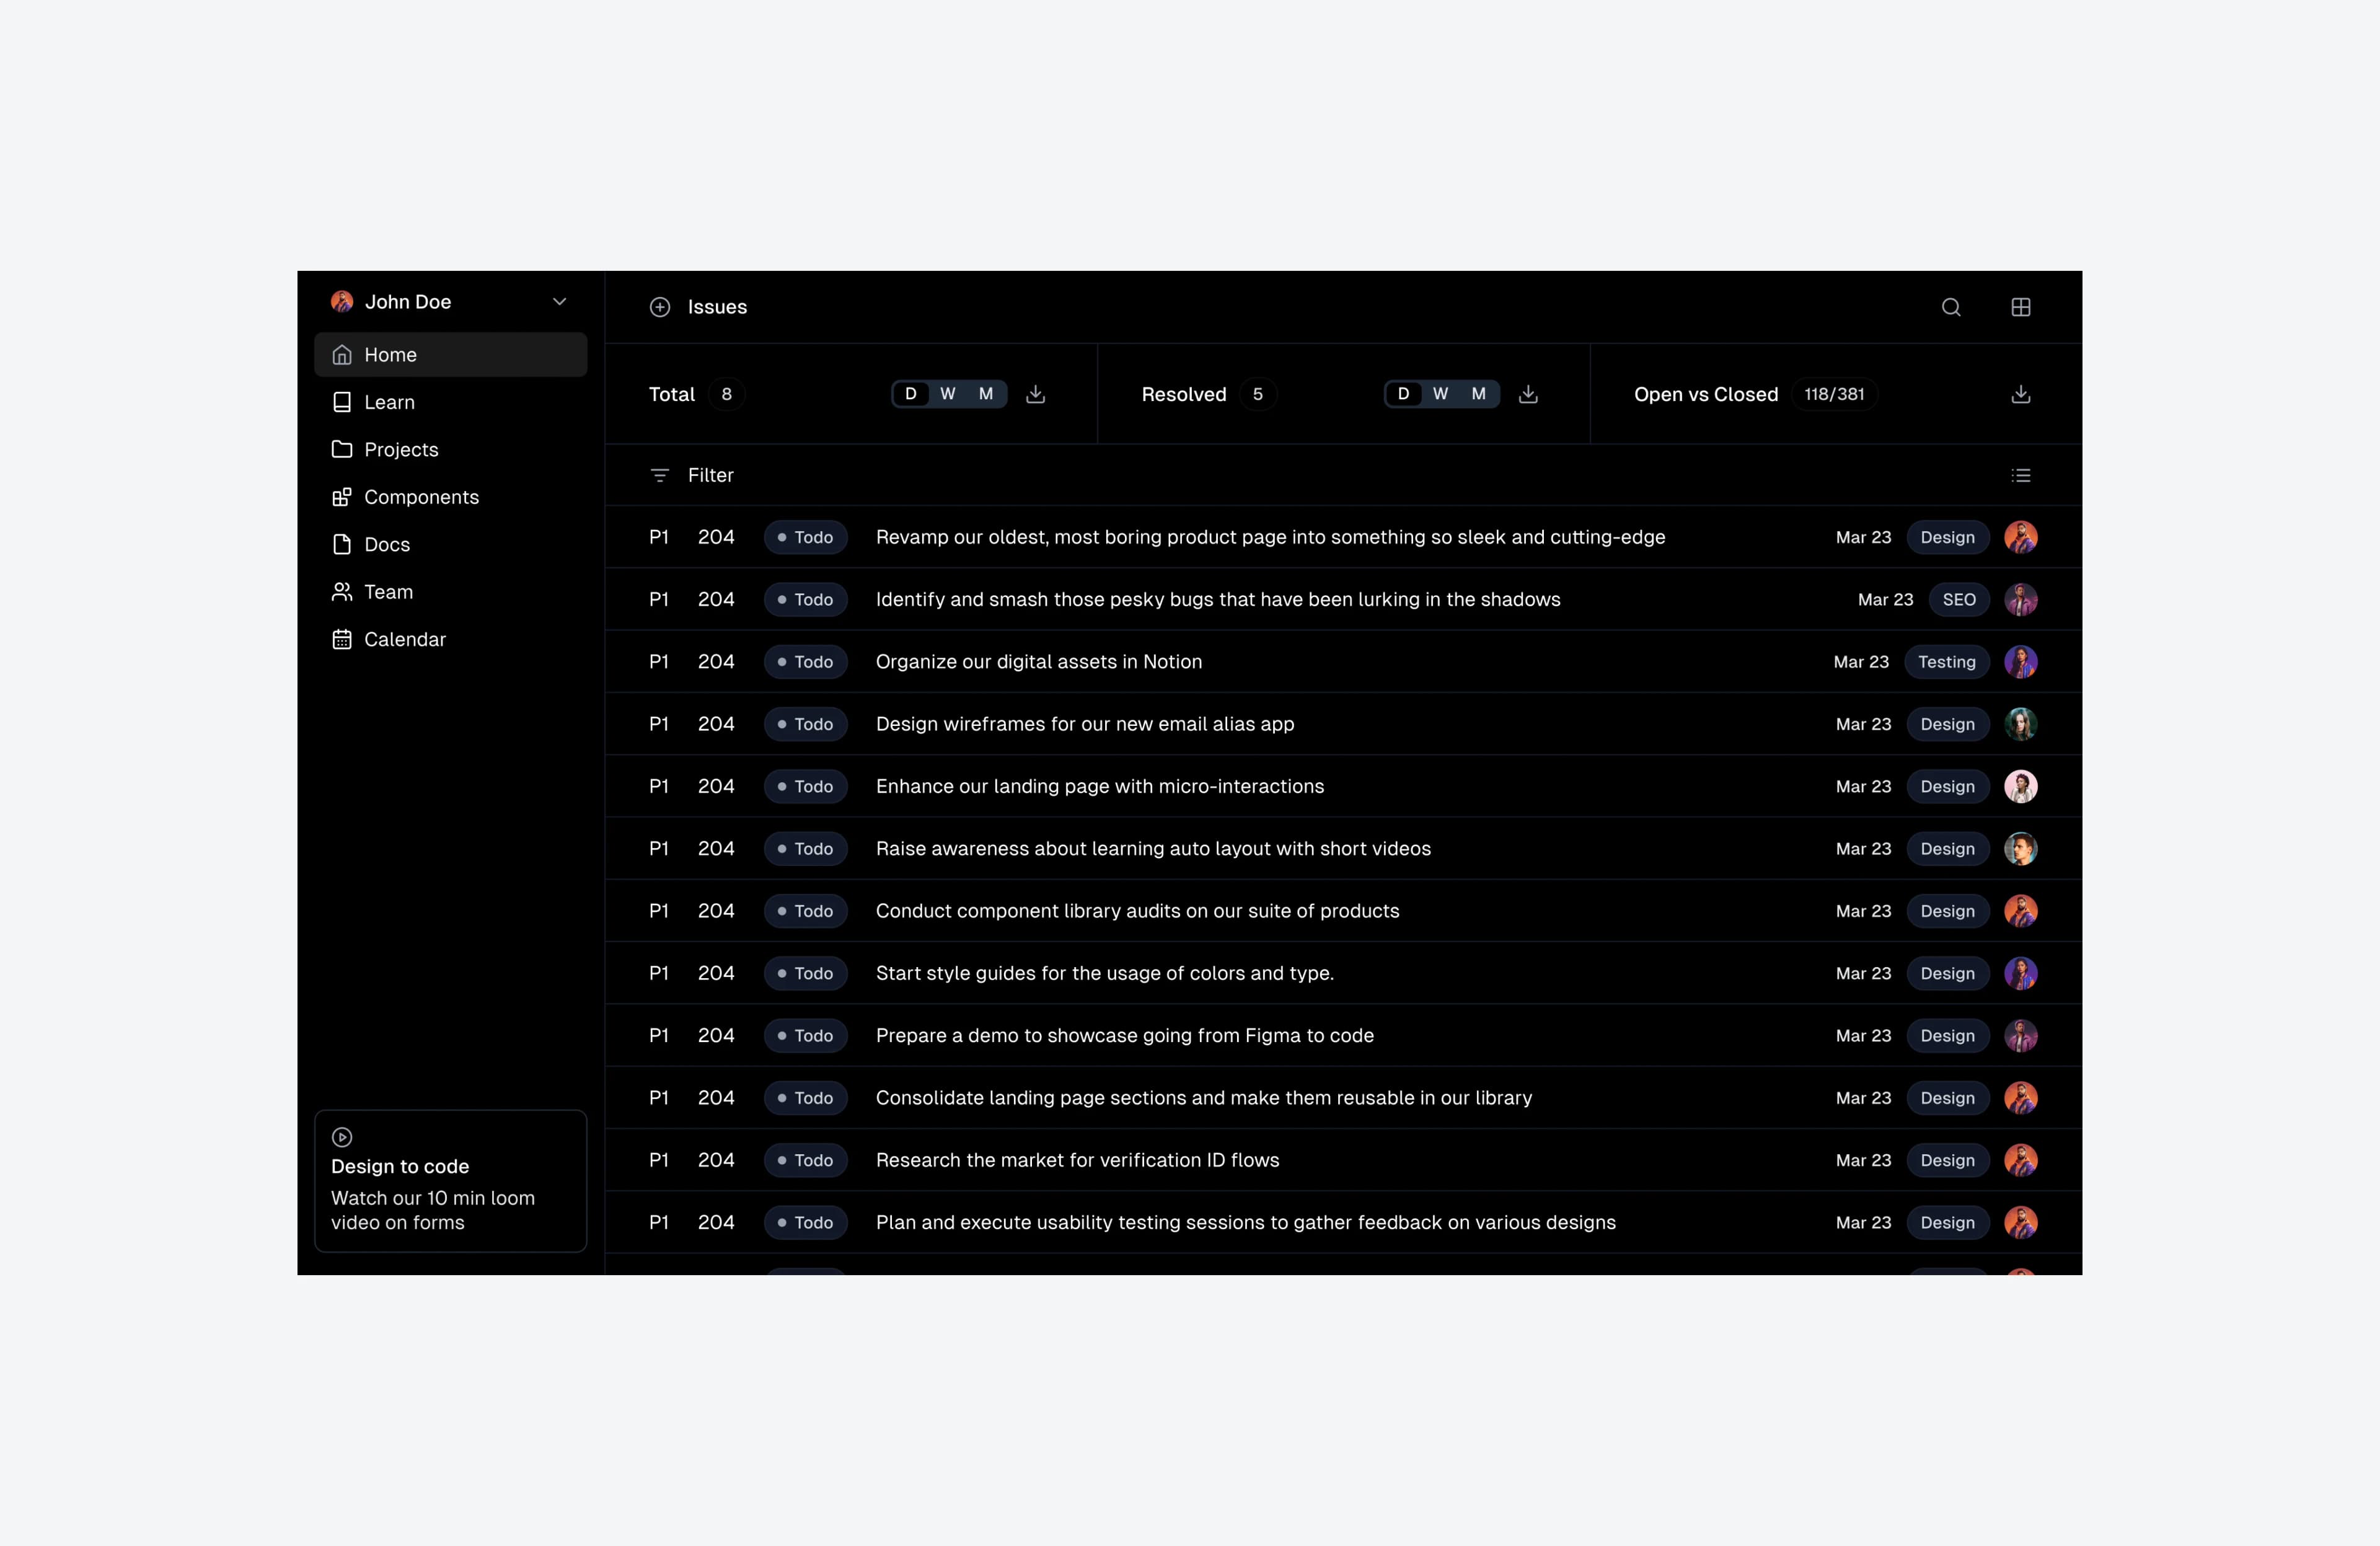
Task: Click Testing tag on Notion row
Action: (1947, 662)
